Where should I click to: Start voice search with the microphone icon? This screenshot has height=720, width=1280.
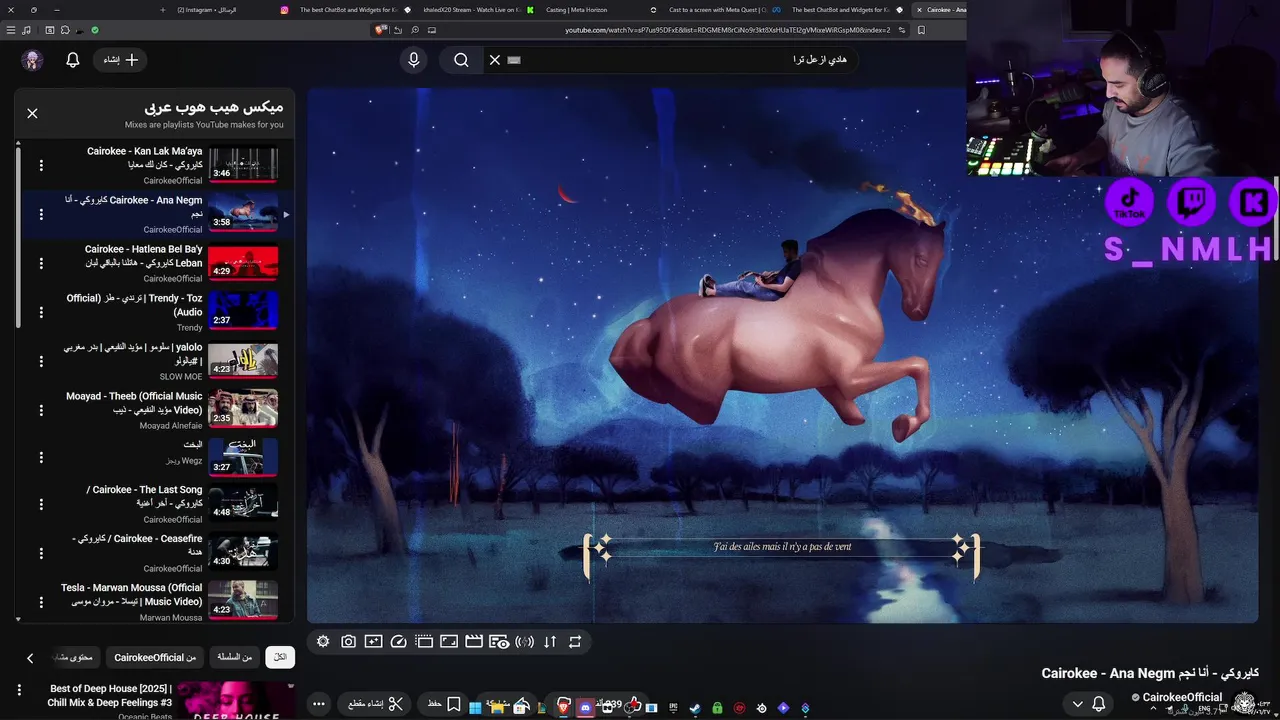click(414, 60)
